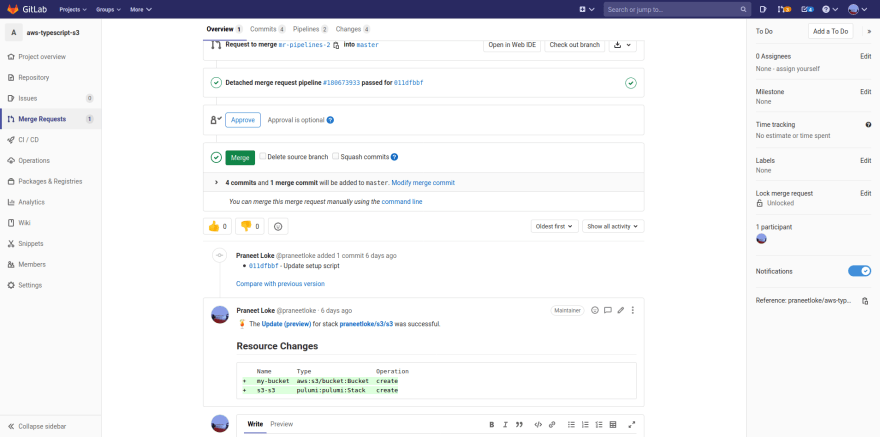
Task: Check Squash commits checkbox
Action: pyautogui.click(x=336, y=157)
